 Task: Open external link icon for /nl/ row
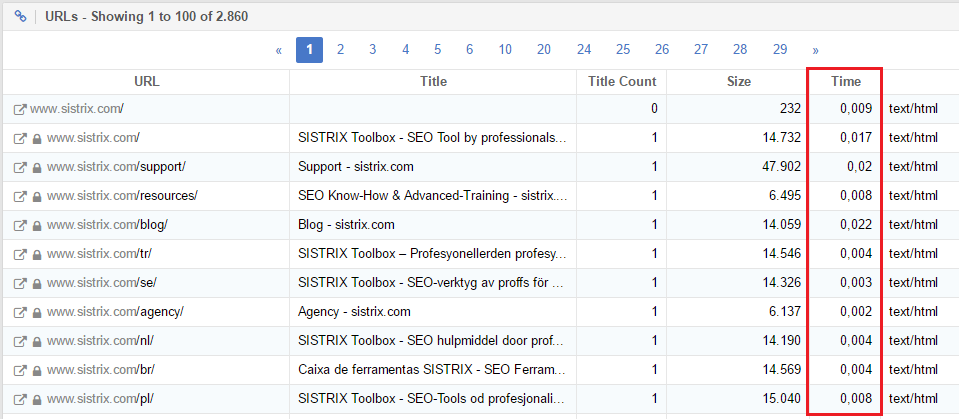(20, 341)
